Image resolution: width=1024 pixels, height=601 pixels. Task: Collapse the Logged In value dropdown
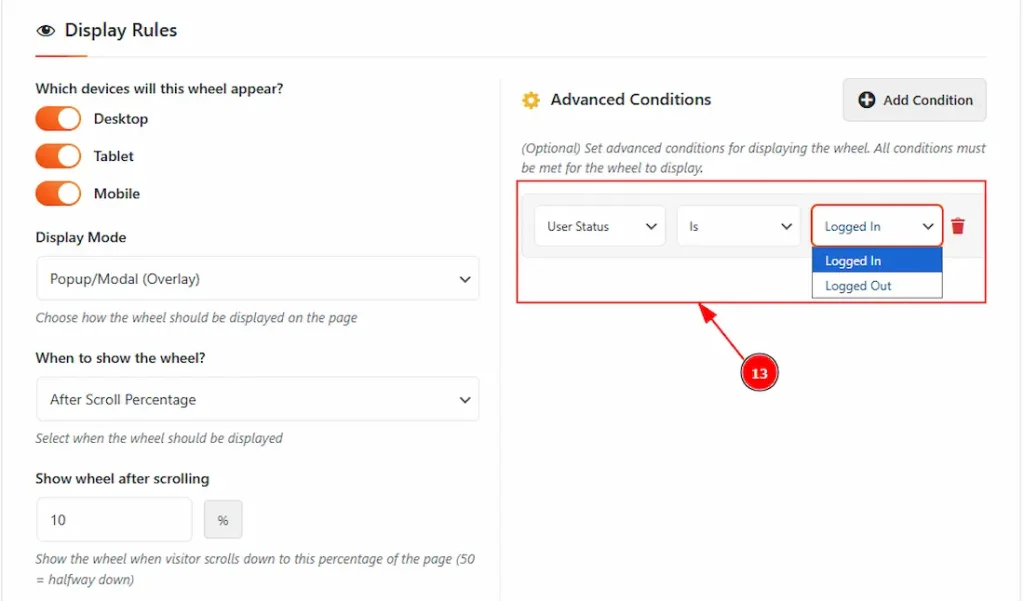click(x=877, y=227)
